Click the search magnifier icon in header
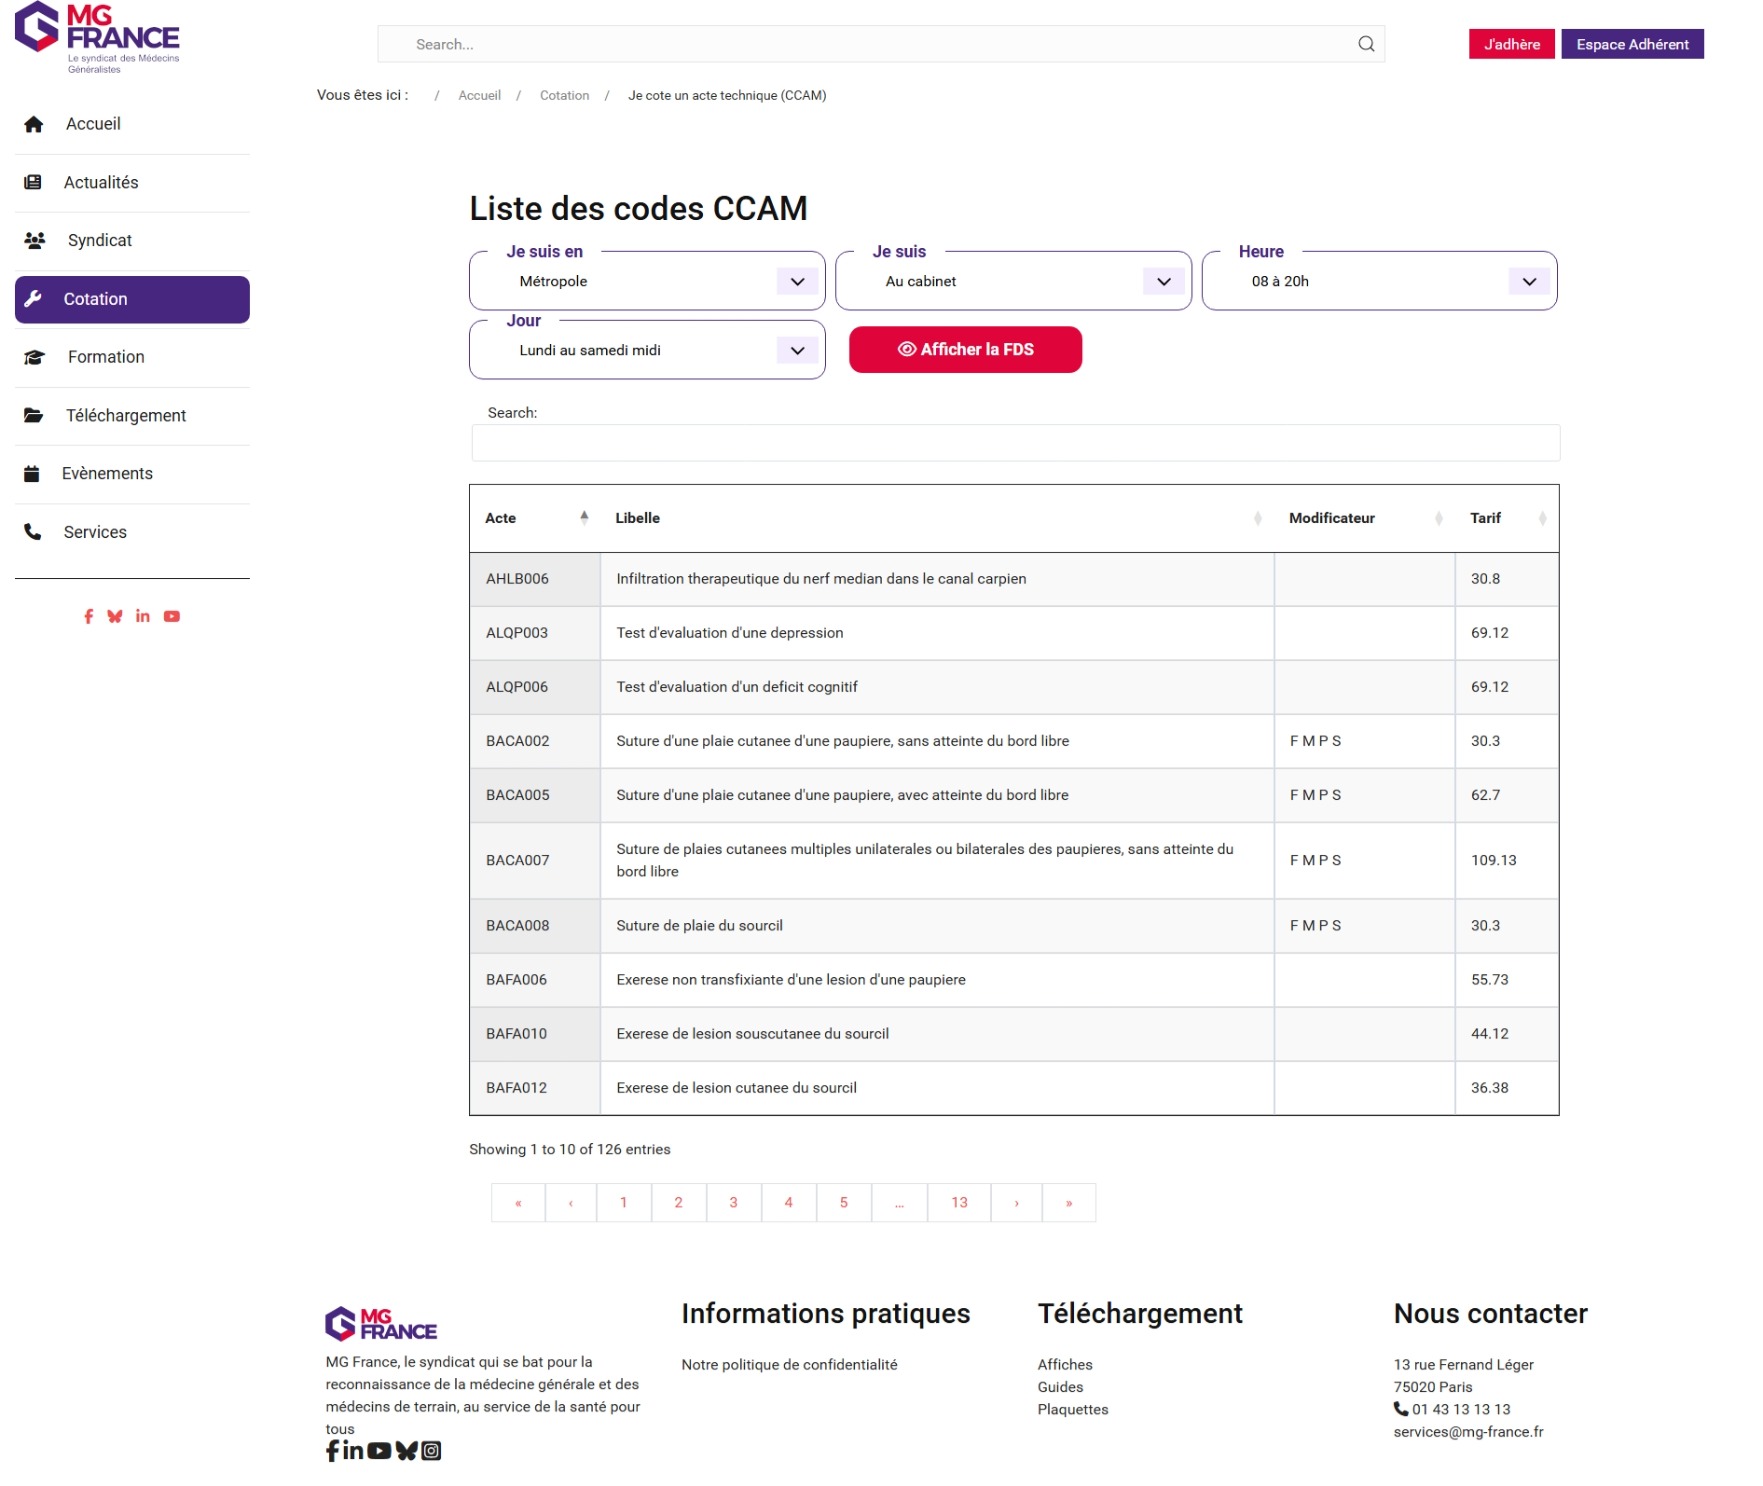The width and height of the screenshot is (1763, 1486). tap(1366, 44)
